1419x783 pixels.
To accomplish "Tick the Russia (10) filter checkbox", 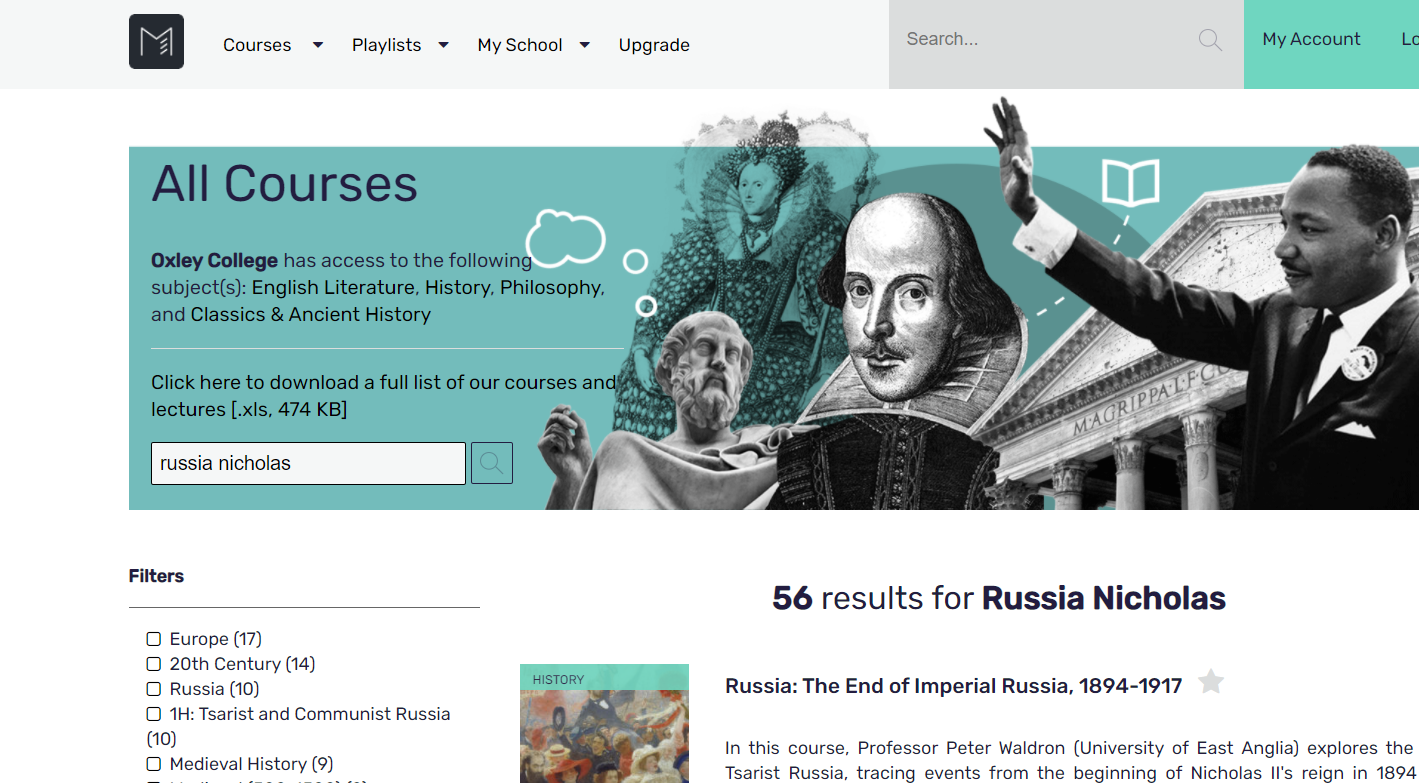I will tap(154, 689).
